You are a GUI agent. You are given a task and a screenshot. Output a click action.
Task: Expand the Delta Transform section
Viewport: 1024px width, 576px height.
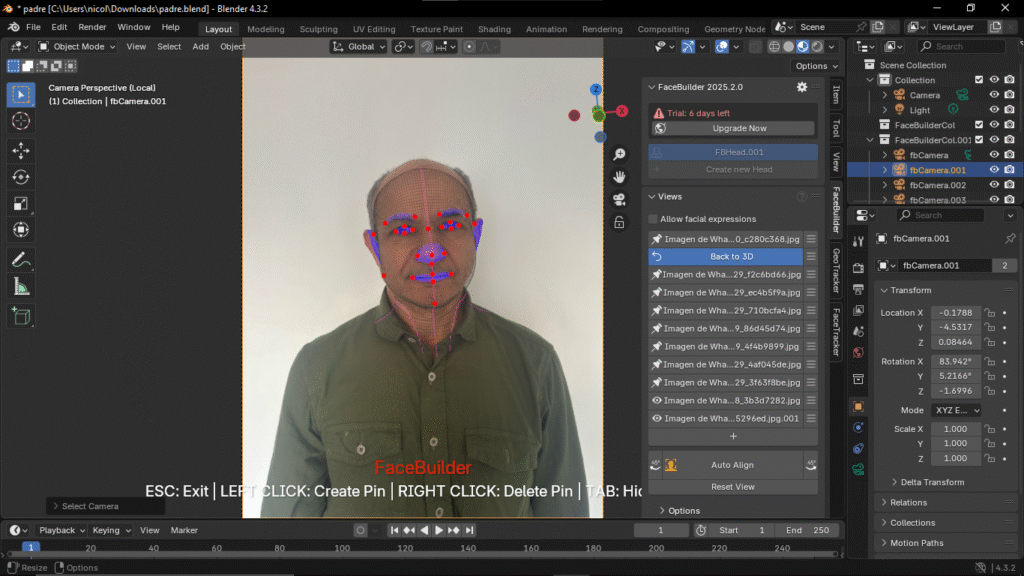coord(932,482)
